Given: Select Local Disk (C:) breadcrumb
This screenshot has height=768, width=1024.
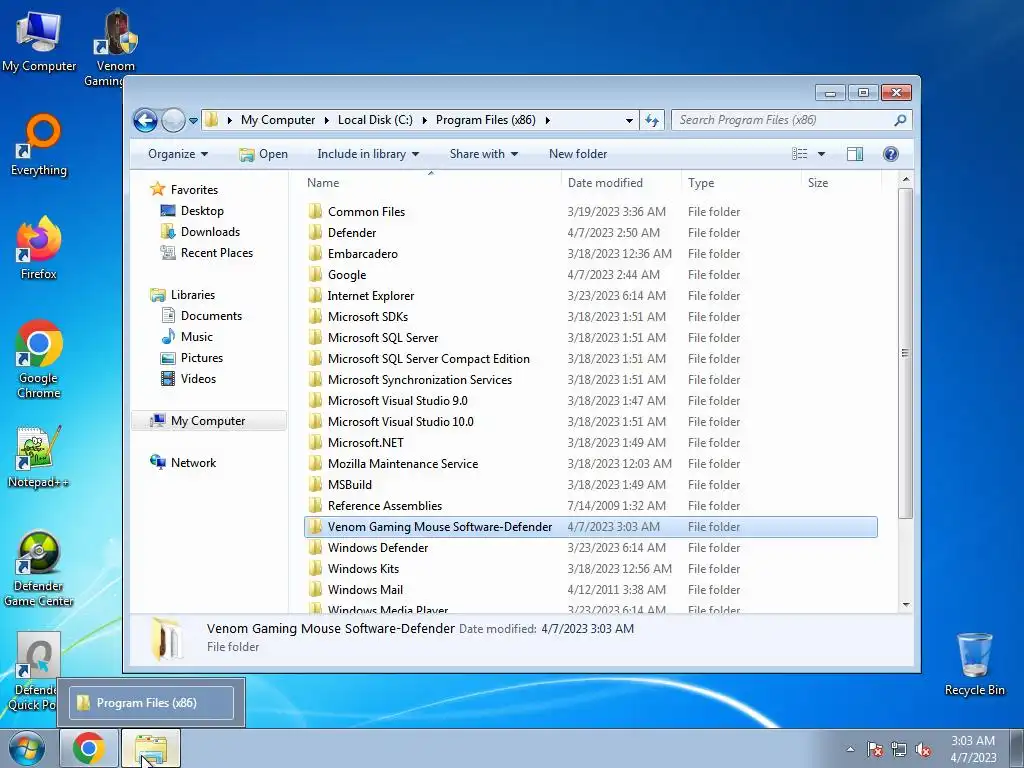Looking at the screenshot, I should tap(375, 120).
